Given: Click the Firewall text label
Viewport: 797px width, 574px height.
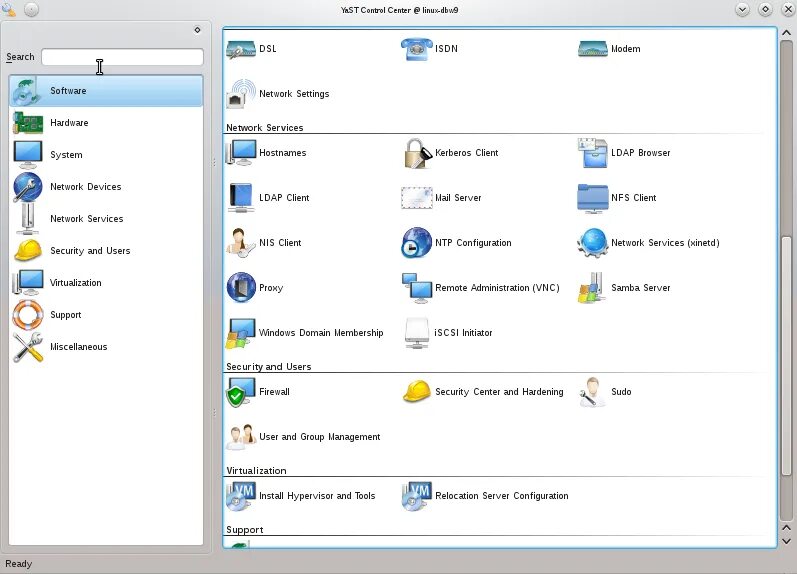Looking at the screenshot, I should click(274, 392).
